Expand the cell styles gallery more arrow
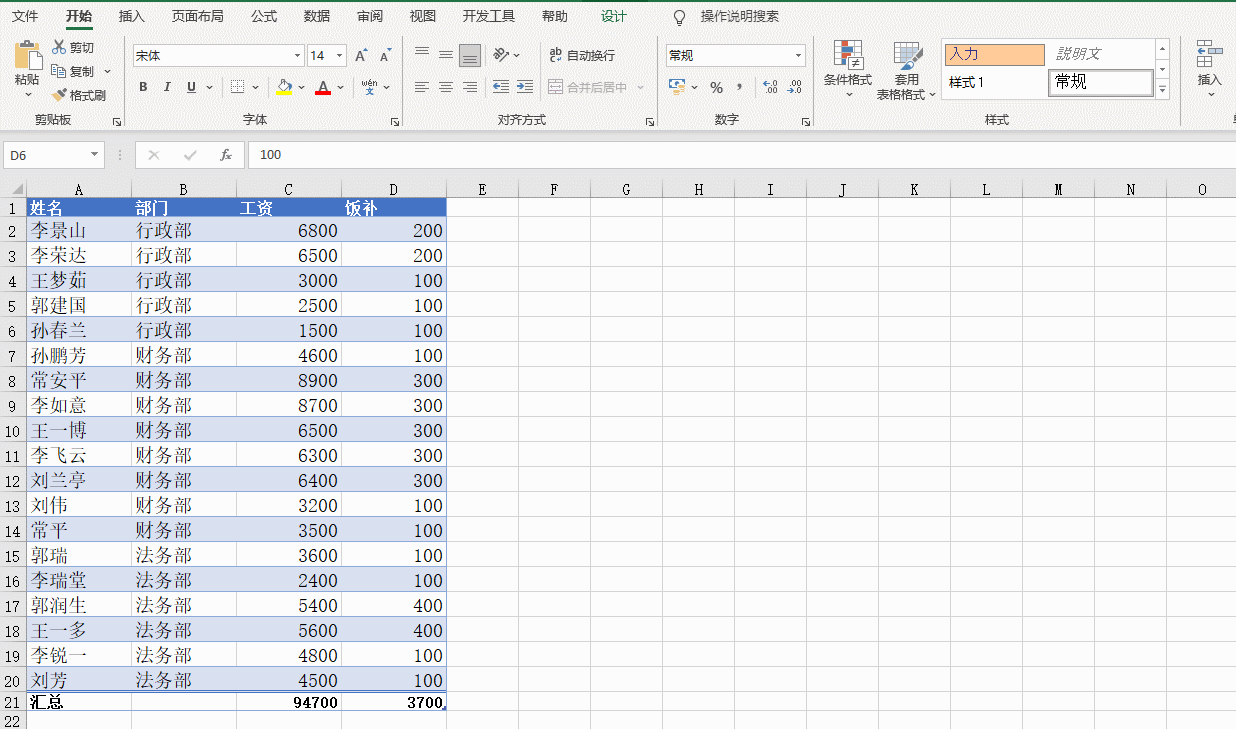This screenshot has height=729, width=1236. click(x=1162, y=90)
